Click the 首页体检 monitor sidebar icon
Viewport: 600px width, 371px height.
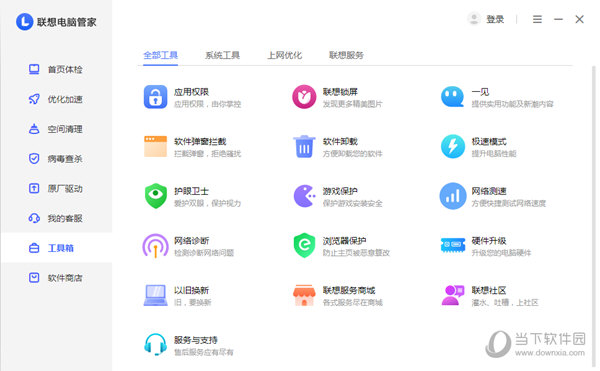(x=34, y=69)
